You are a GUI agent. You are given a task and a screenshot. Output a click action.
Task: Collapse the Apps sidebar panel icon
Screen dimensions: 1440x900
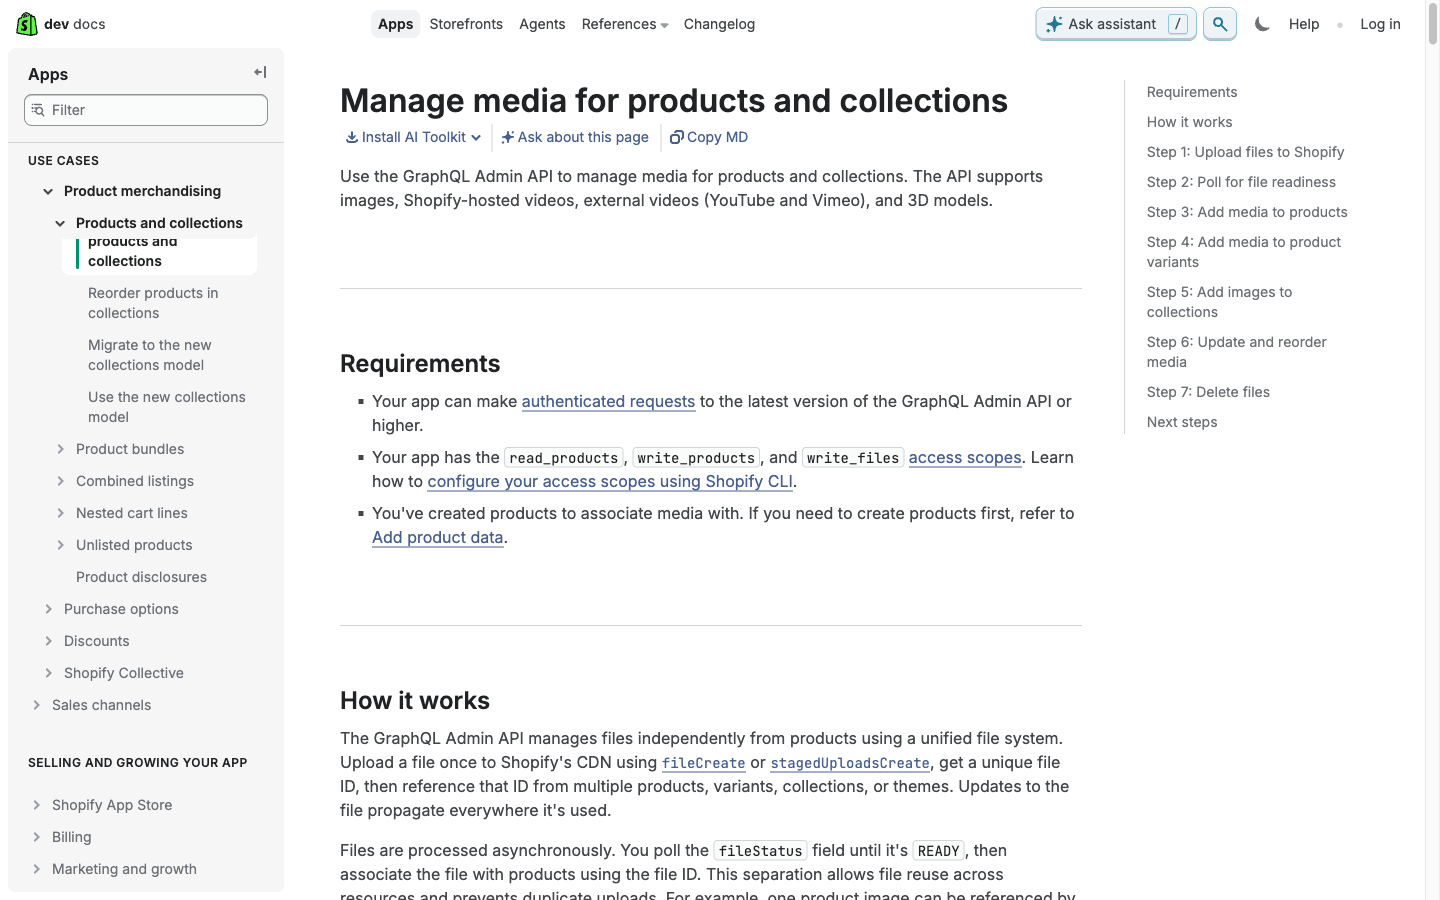(260, 72)
